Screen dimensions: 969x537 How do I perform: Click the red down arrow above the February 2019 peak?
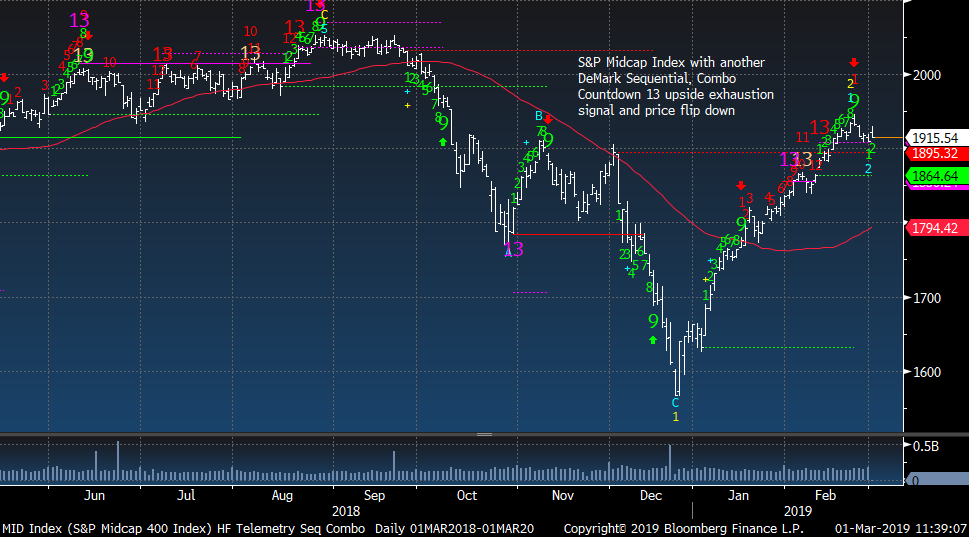point(854,62)
